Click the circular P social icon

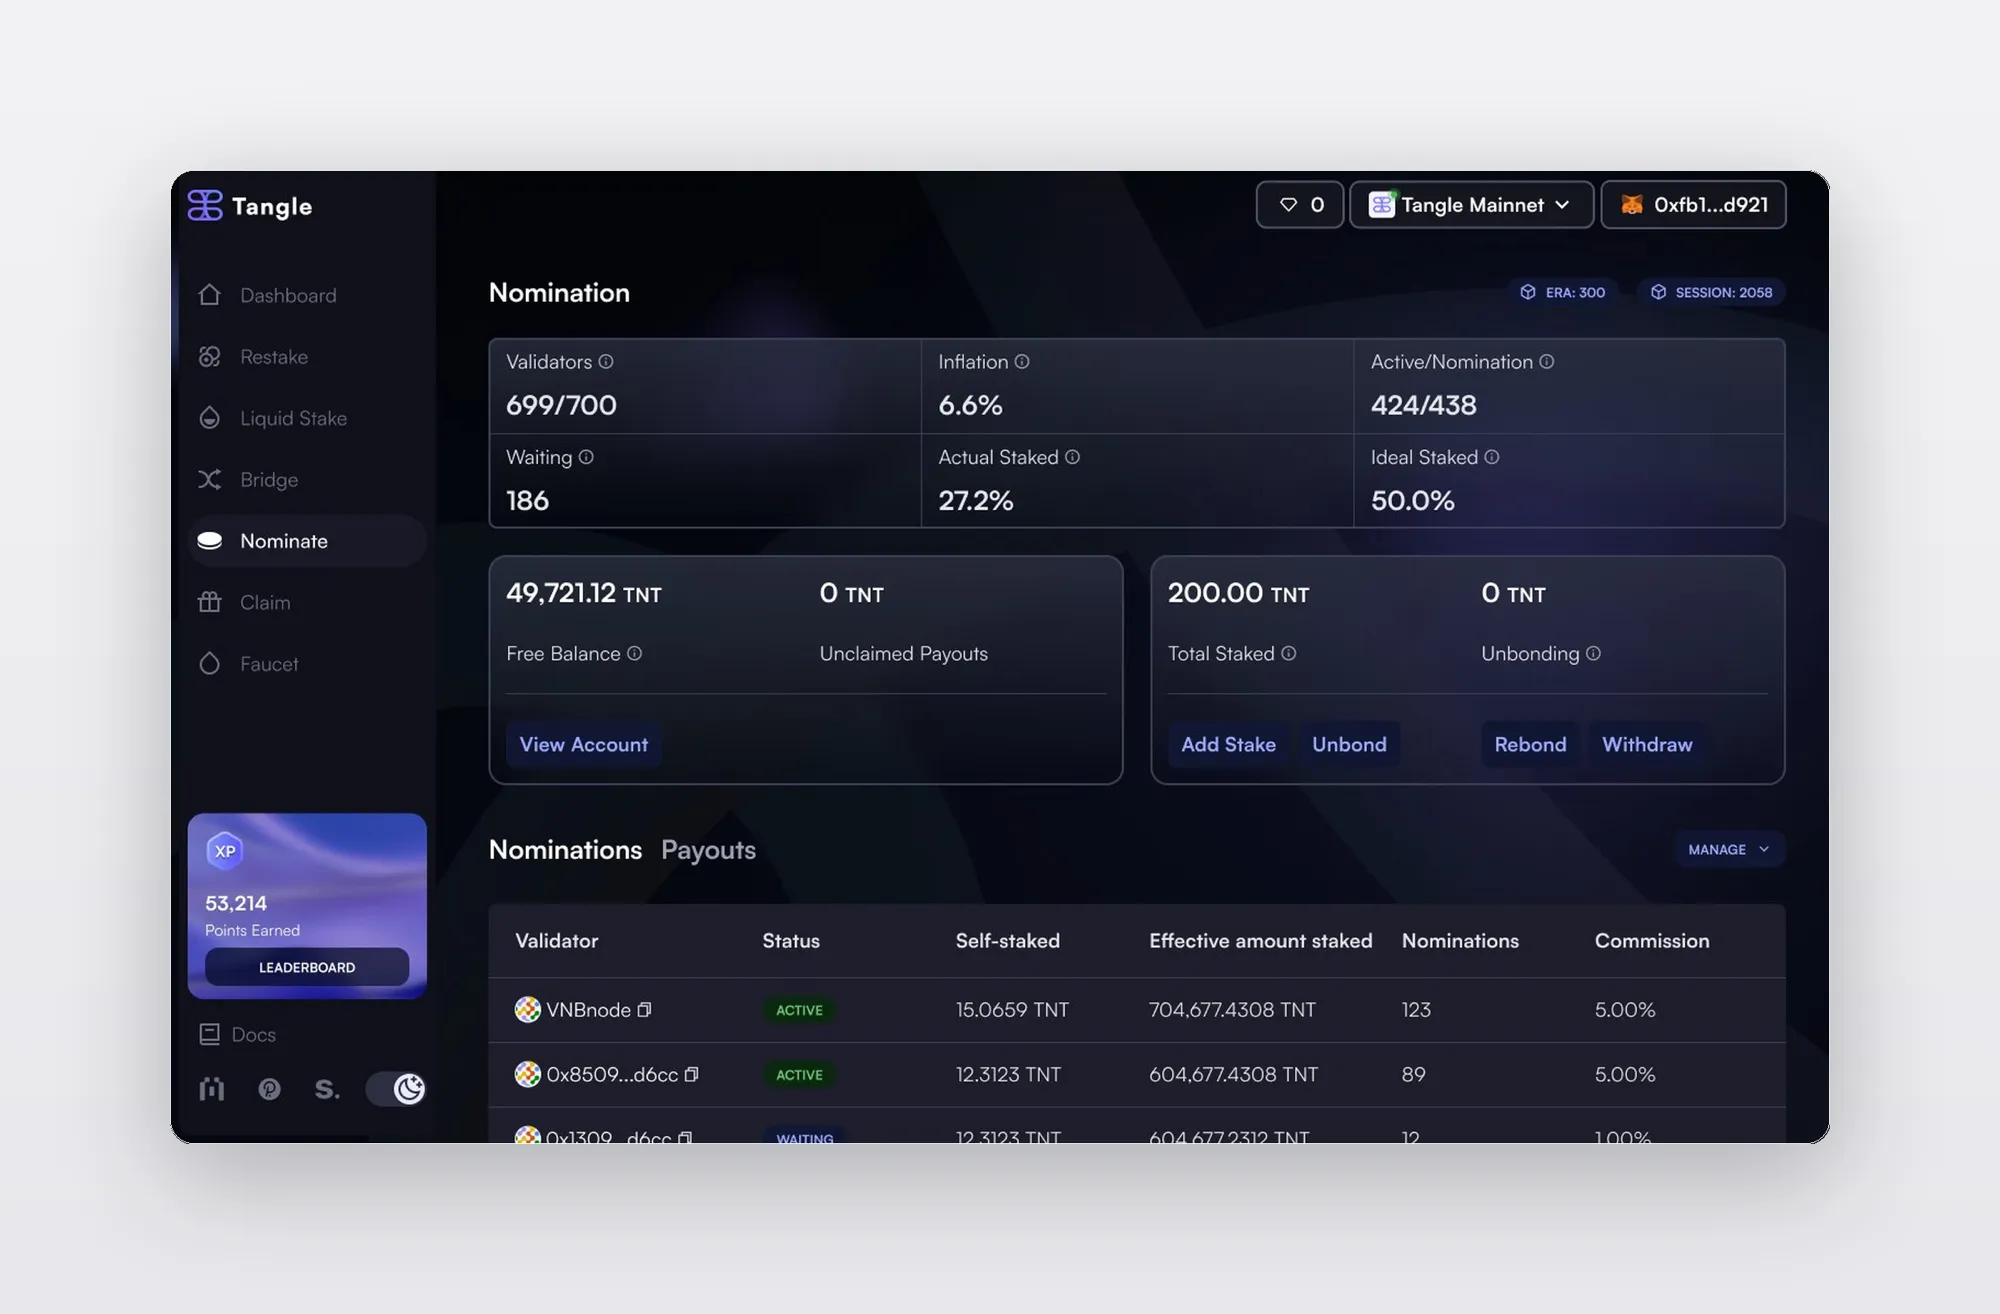pyautogui.click(x=269, y=1089)
